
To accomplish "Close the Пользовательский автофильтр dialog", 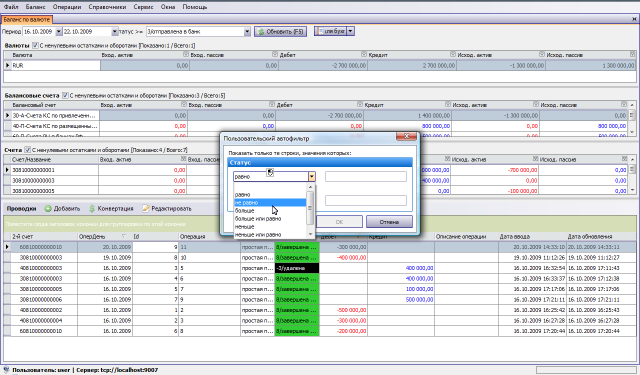I will tap(407, 137).
